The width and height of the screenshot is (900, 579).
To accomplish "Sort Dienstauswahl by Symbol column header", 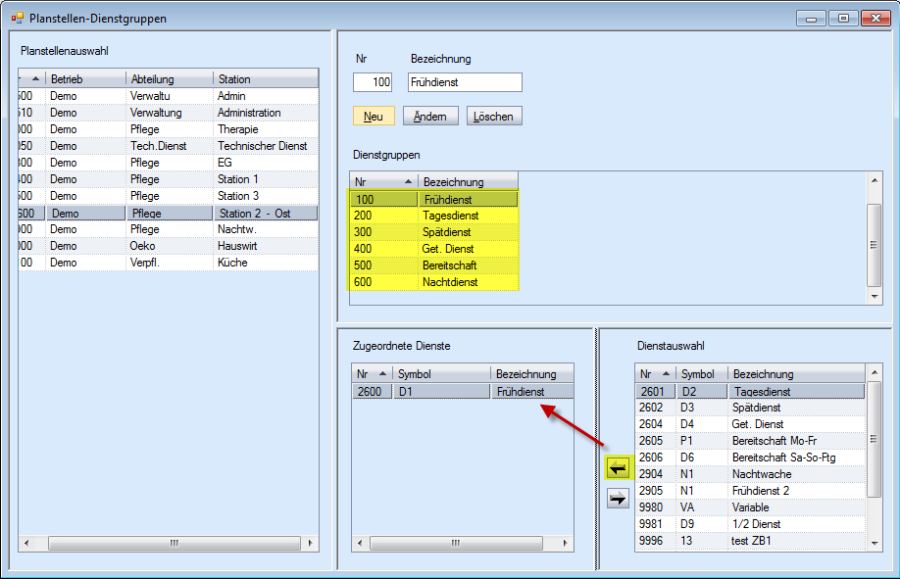I will (x=700, y=374).
